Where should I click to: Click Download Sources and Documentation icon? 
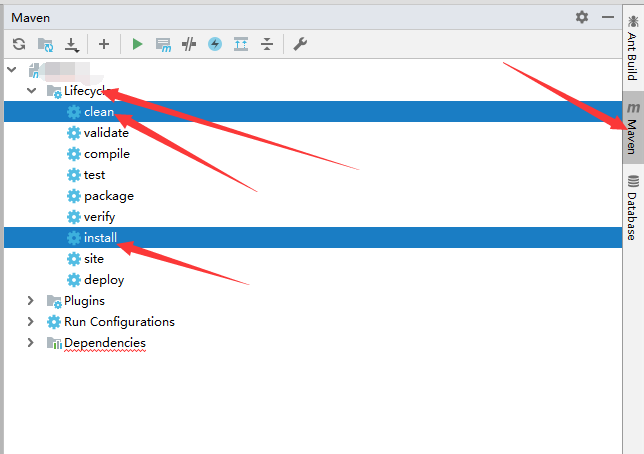pyautogui.click(x=72, y=45)
